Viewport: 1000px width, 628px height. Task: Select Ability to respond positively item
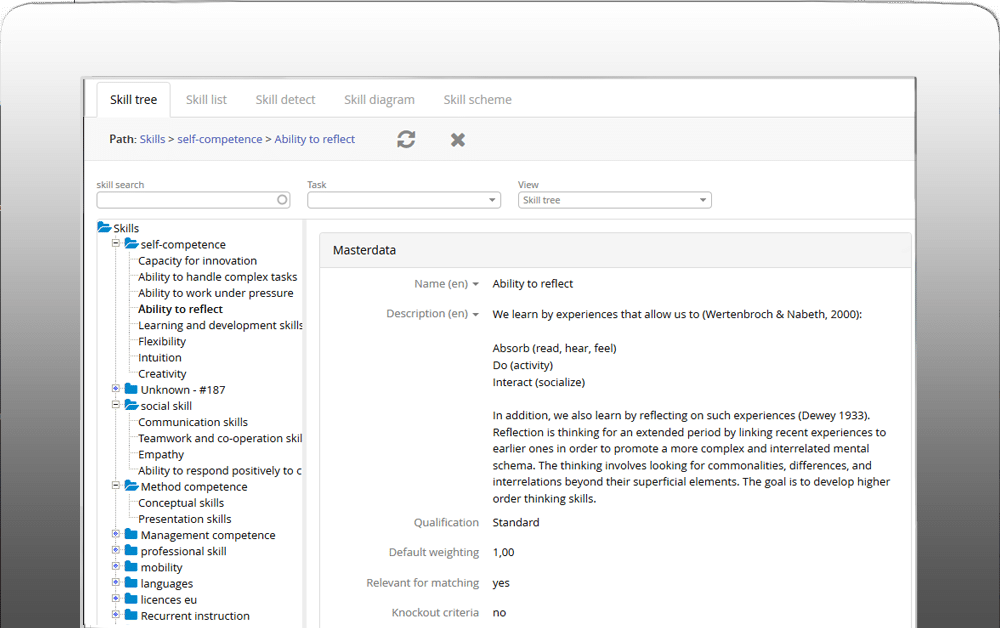pyautogui.click(x=220, y=471)
